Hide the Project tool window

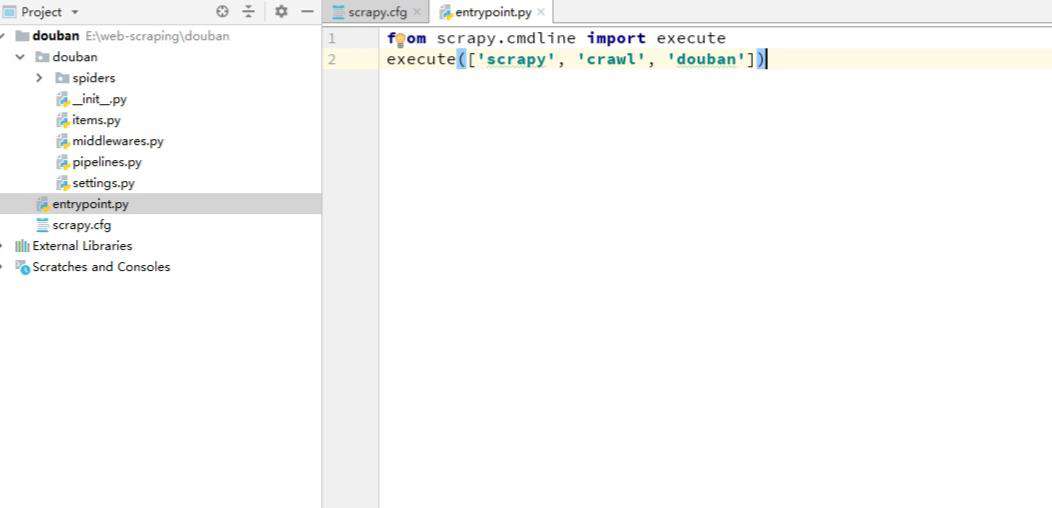click(307, 11)
